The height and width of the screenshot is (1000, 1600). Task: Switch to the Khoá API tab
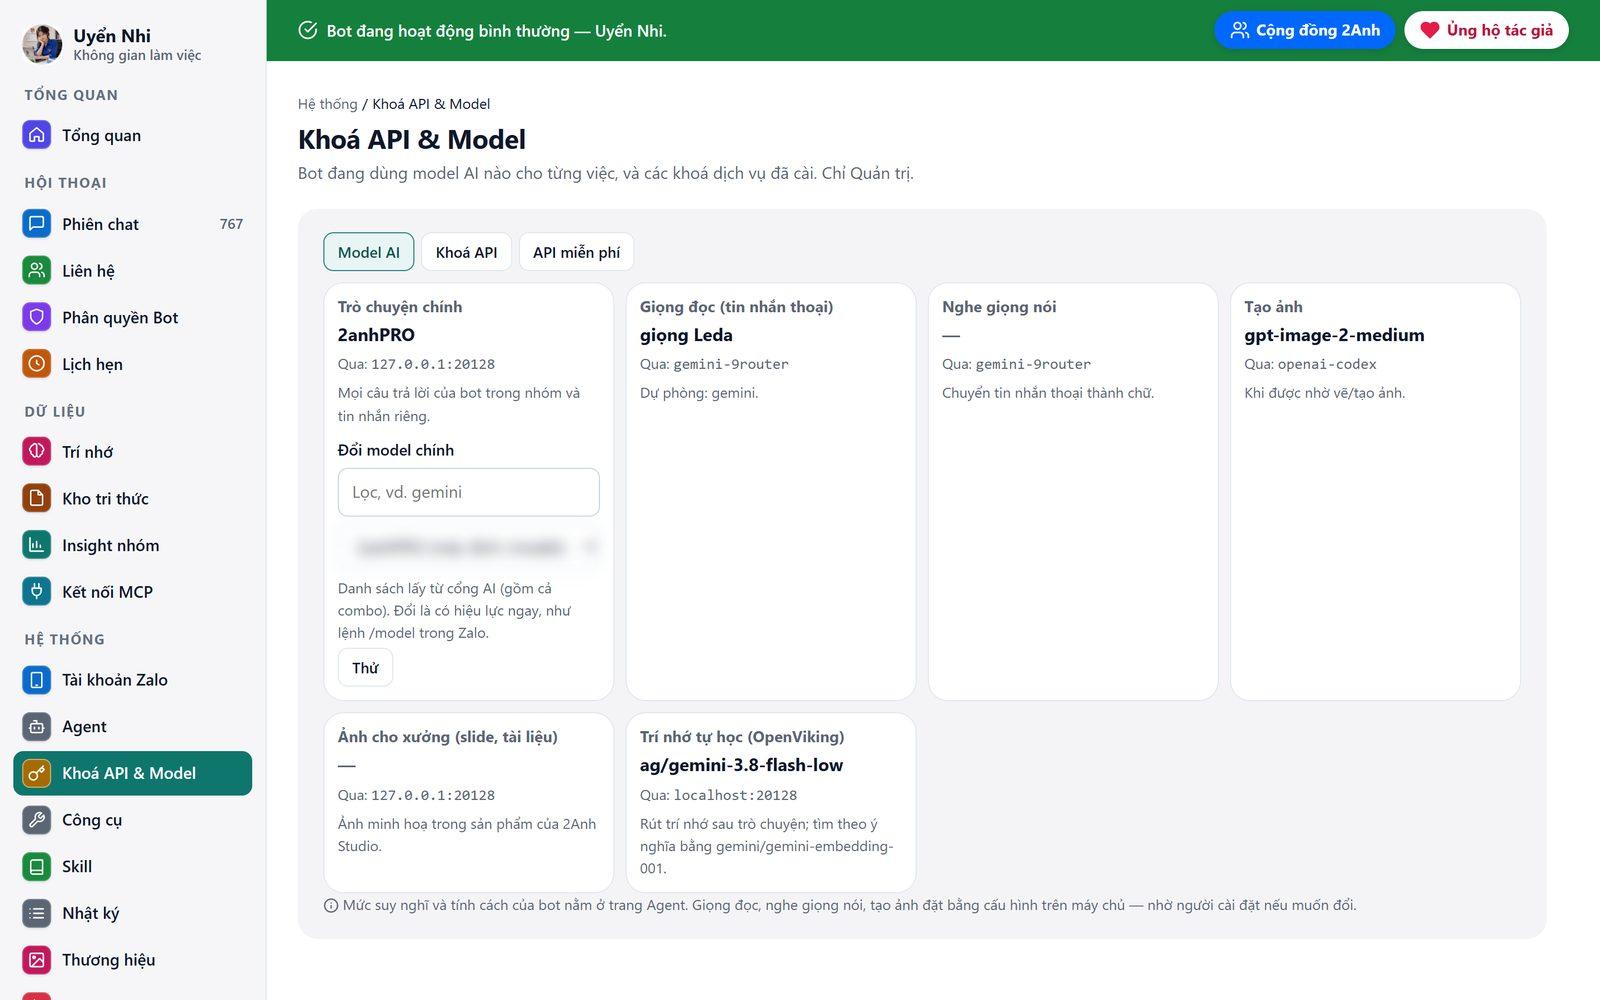(x=466, y=252)
